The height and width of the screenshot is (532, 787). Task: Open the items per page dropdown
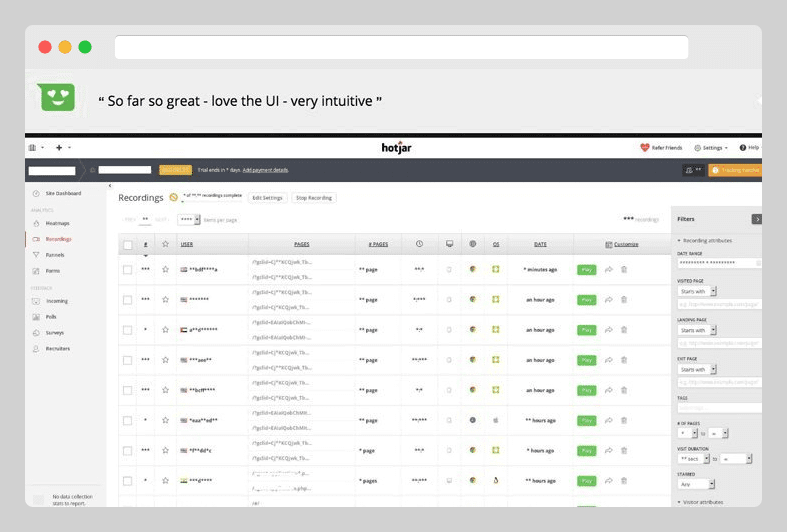[x=189, y=220]
